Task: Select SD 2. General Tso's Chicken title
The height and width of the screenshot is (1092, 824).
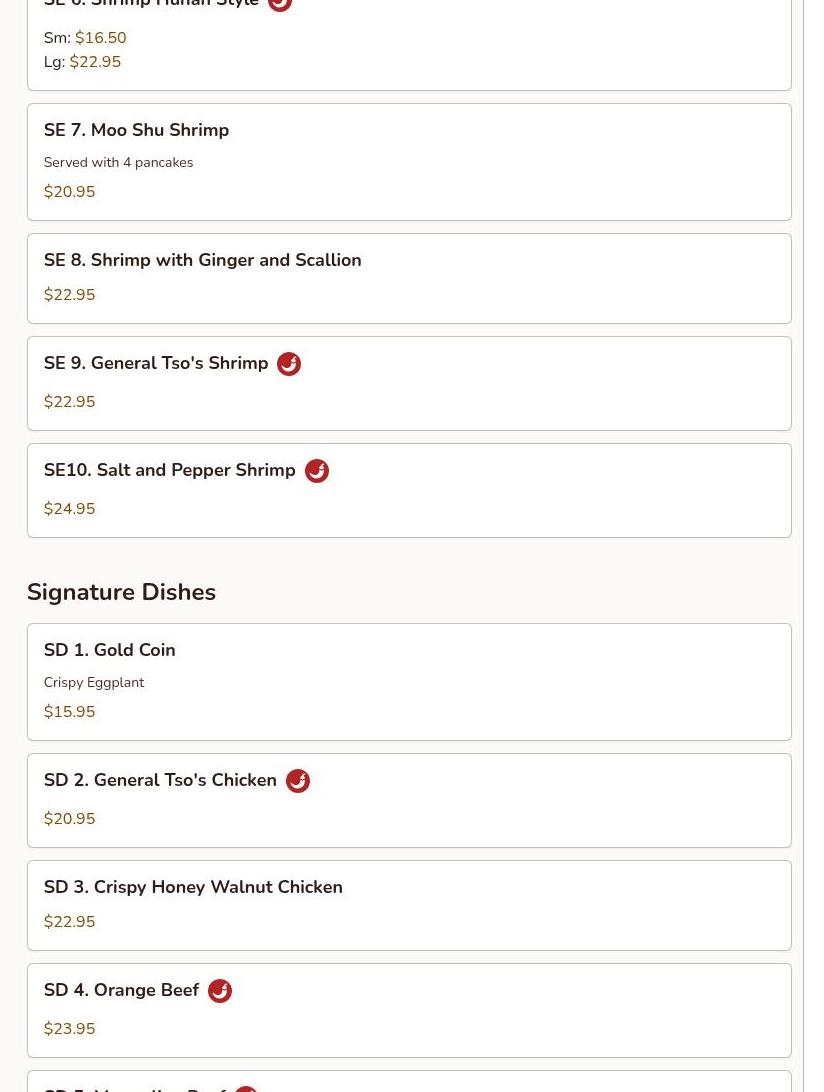Action: point(160,780)
